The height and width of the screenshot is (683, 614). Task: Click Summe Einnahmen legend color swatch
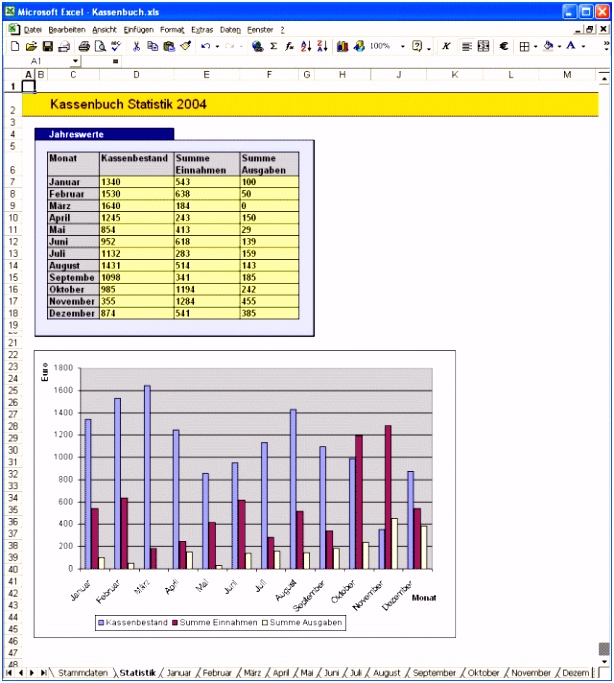(x=175, y=623)
